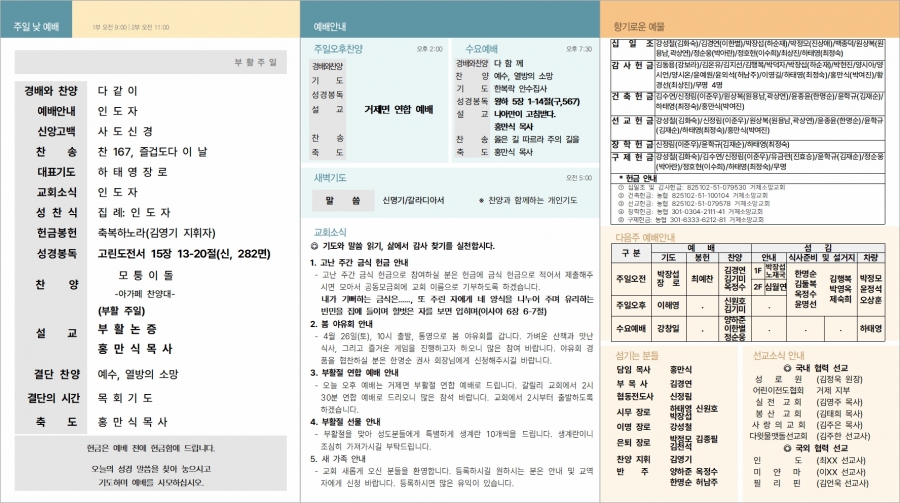Click the heading '2. 봄 야유회 안내'

point(342,324)
